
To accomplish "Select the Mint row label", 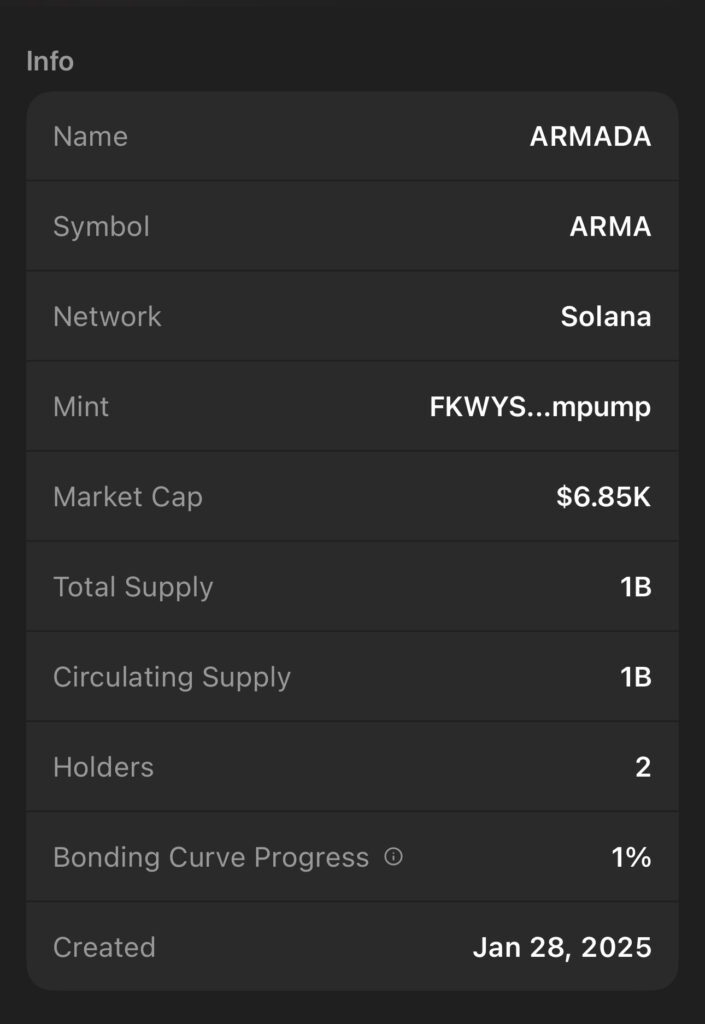I will click(x=81, y=407).
